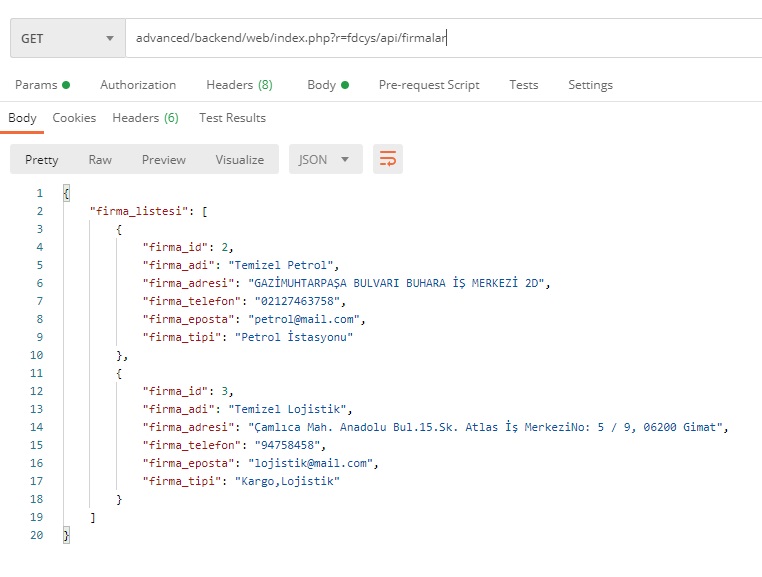Select the Preview response view

pos(164,159)
